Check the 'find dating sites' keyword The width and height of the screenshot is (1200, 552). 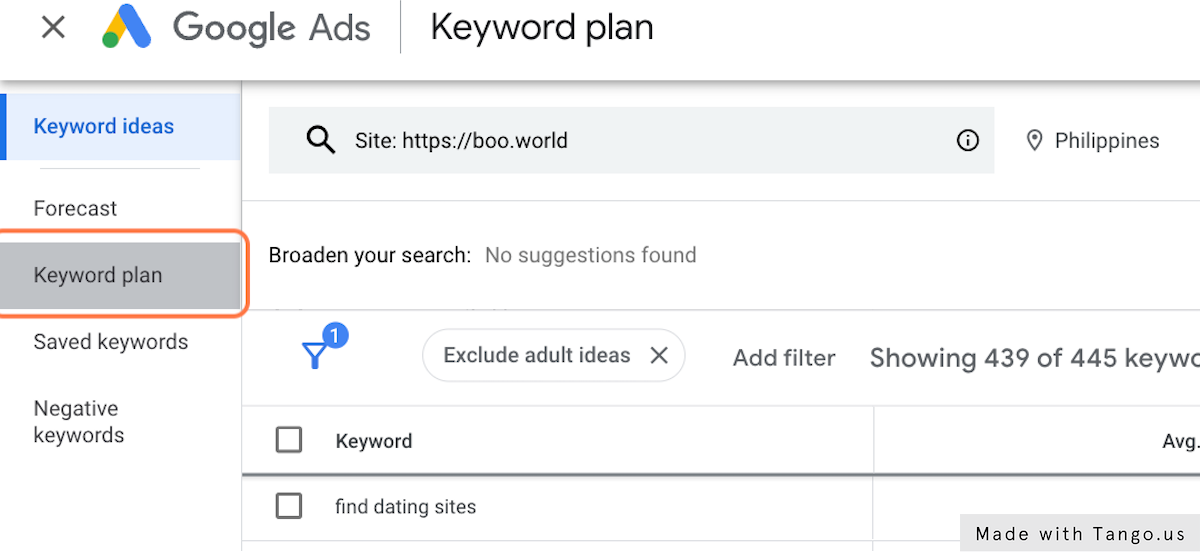coord(289,507)
